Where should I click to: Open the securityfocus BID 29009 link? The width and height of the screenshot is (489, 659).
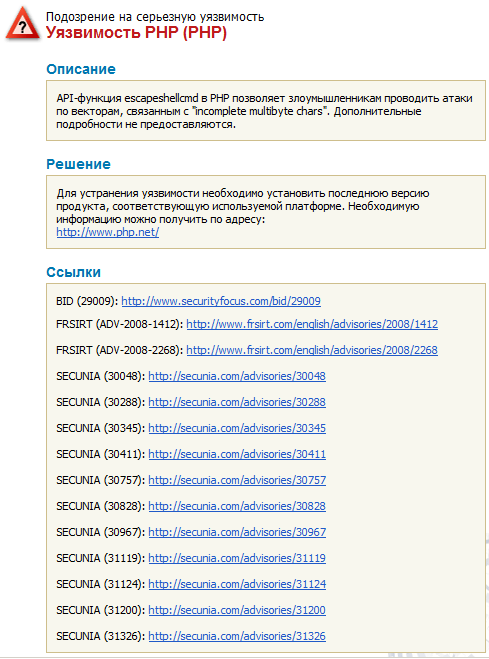pos(221,301)
